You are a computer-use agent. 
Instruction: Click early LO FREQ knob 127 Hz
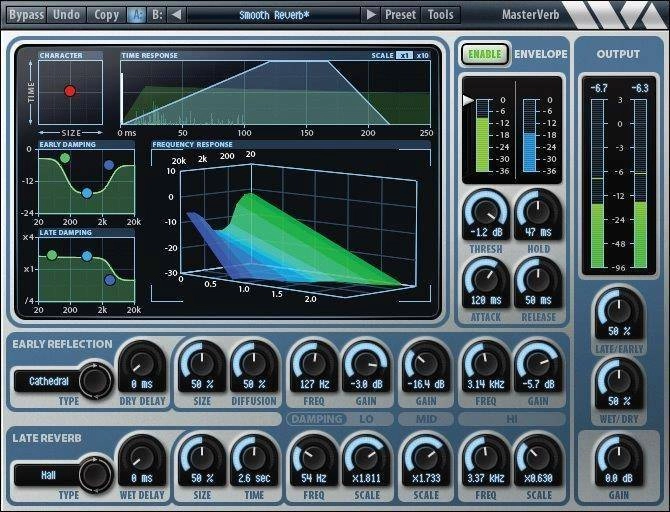click(x=314, y=366)
